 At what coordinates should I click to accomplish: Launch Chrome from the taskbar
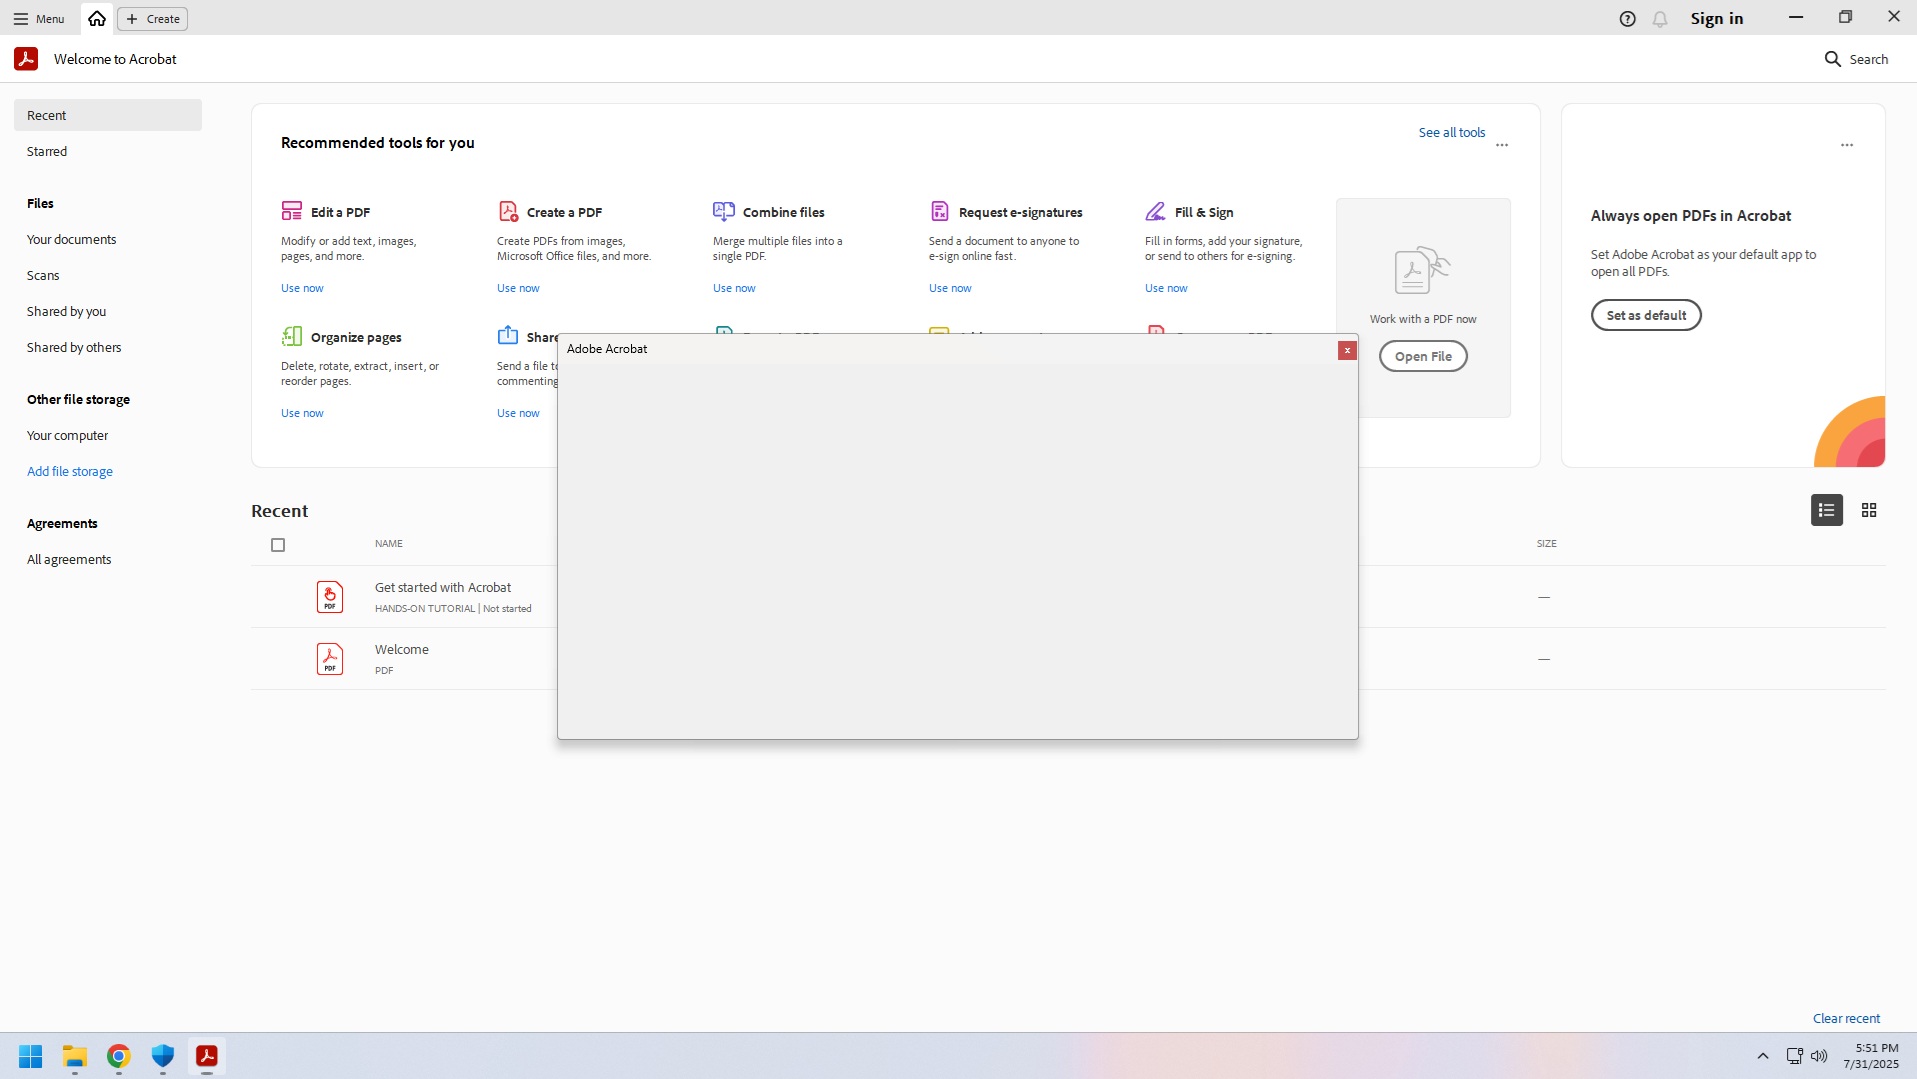[x=119, y=1056]
